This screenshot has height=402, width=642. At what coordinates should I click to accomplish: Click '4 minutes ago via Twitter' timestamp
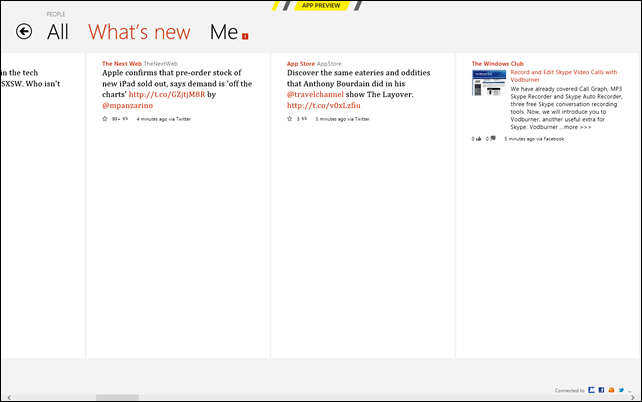point(164,119)
